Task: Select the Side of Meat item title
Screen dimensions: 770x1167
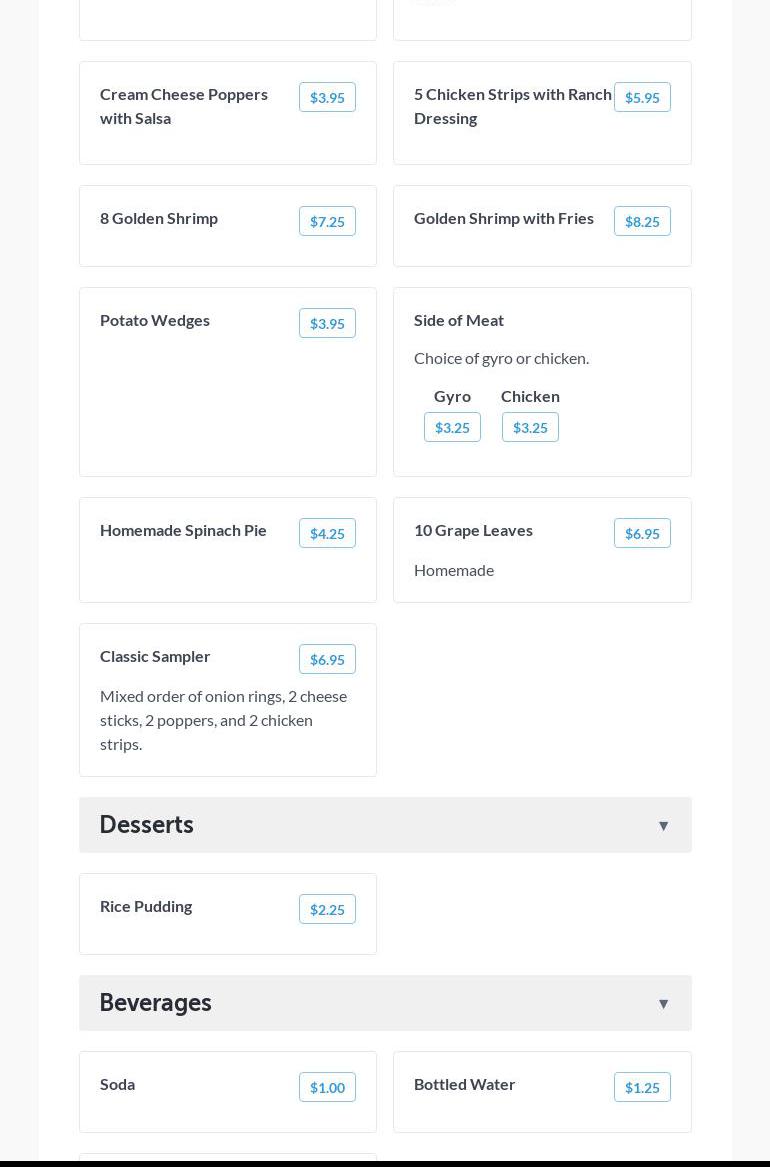Action: [459, 320]
